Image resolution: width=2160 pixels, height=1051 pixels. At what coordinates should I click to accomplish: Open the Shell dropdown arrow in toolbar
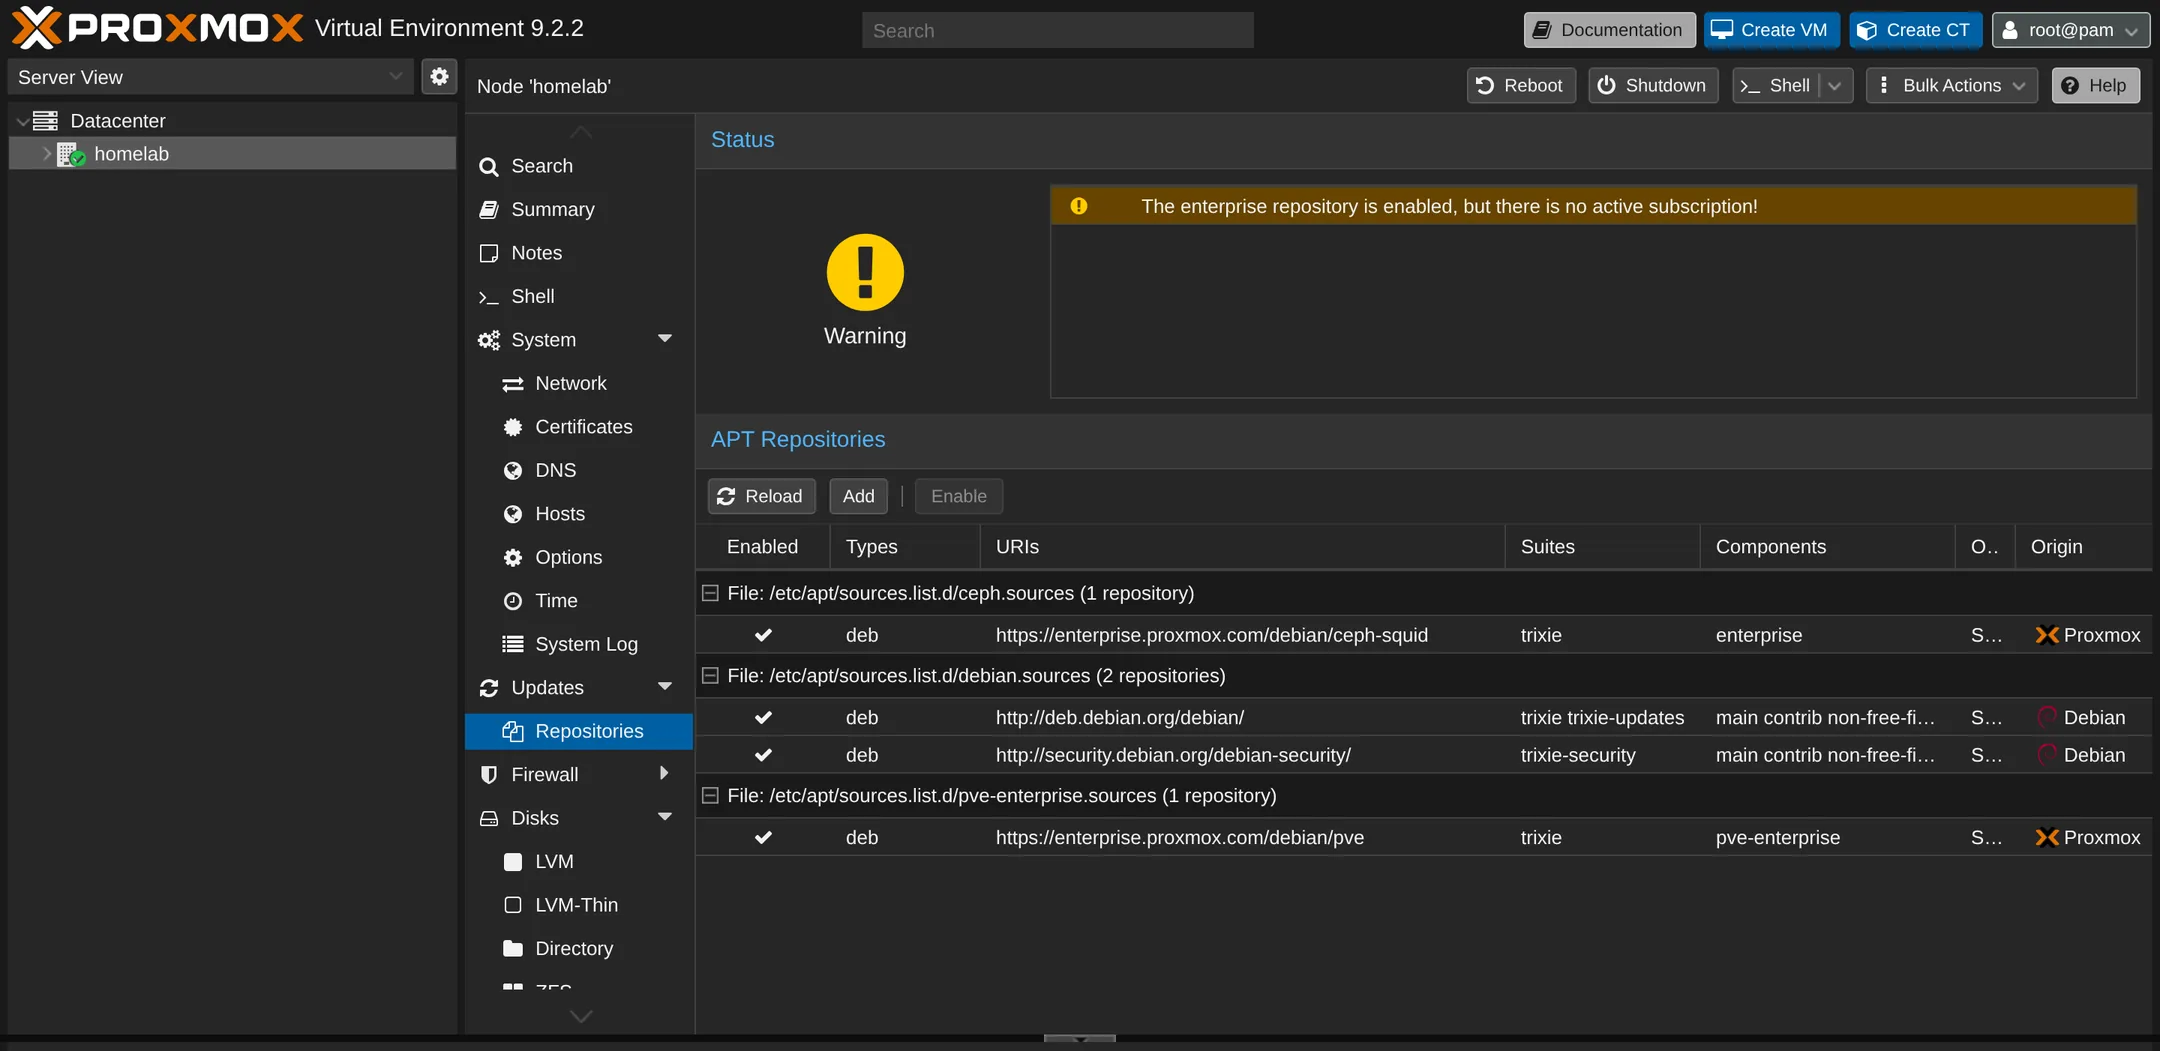click(x=1835, y=86)
